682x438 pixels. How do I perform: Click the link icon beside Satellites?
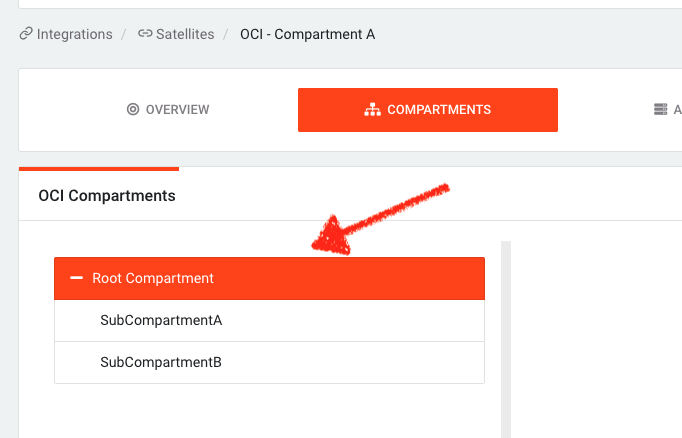coord(145,33)
